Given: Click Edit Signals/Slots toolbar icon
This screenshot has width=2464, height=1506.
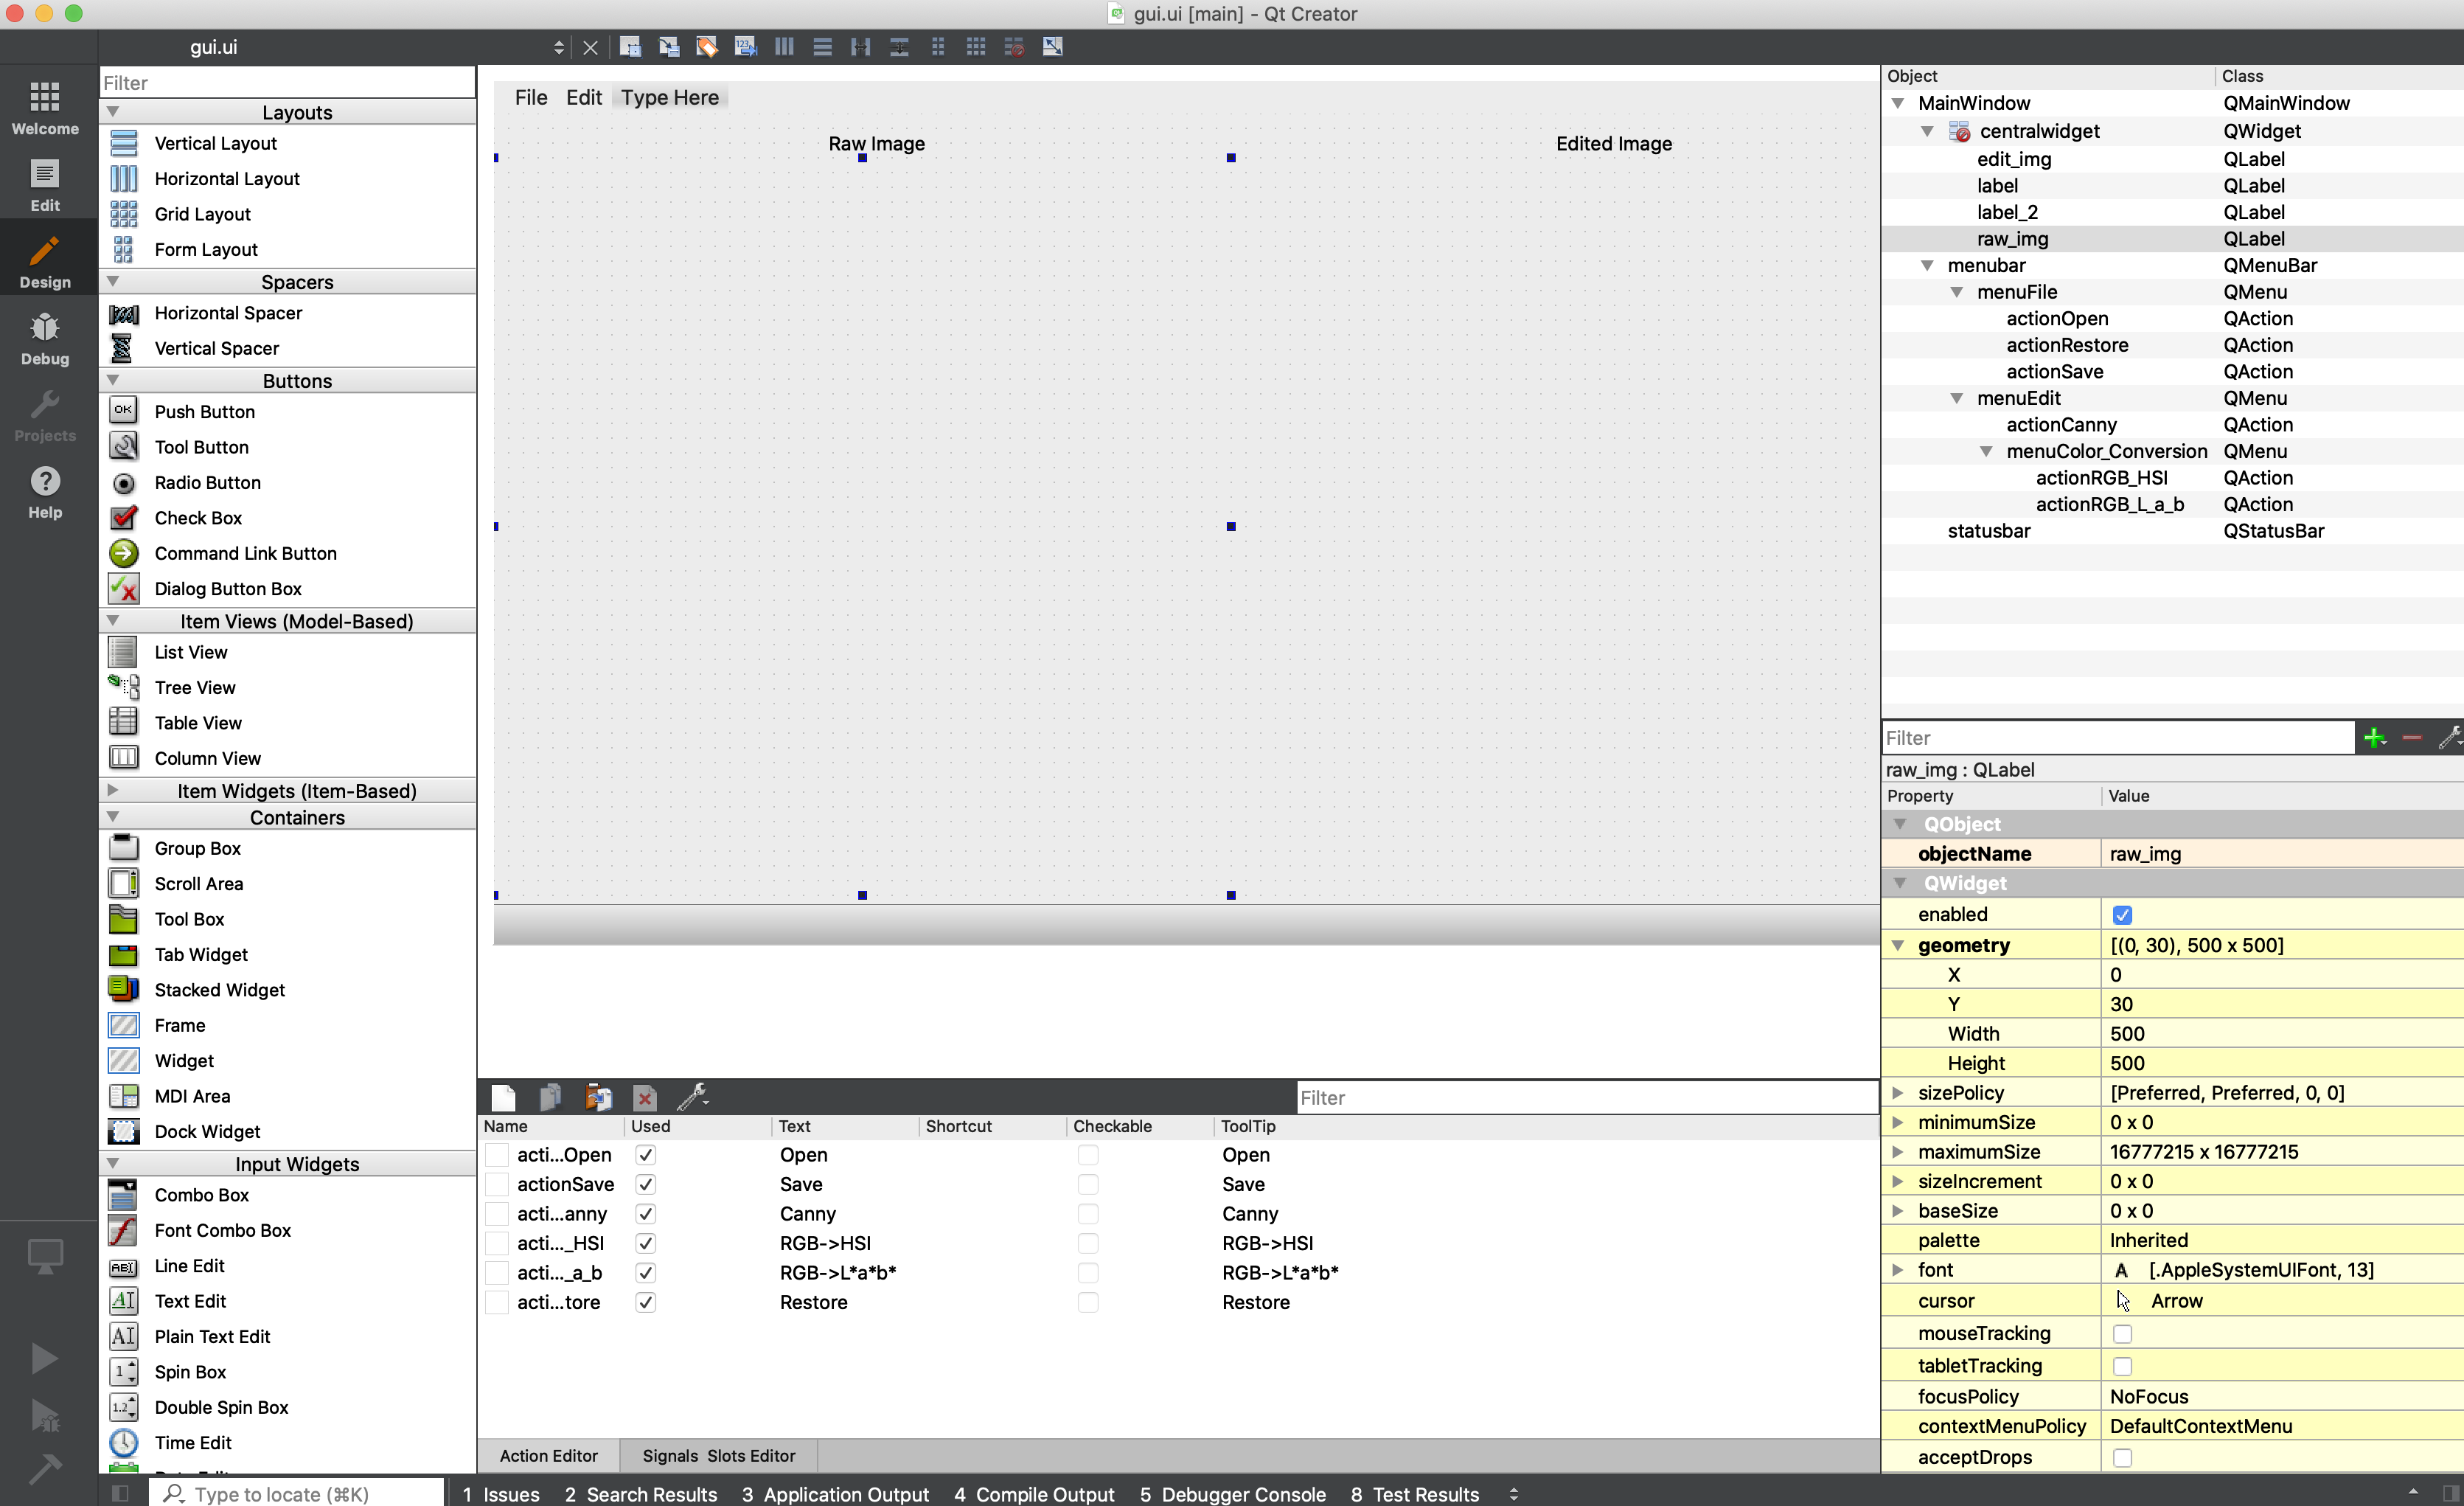Looking at the screenshot, I should (669, 47).
